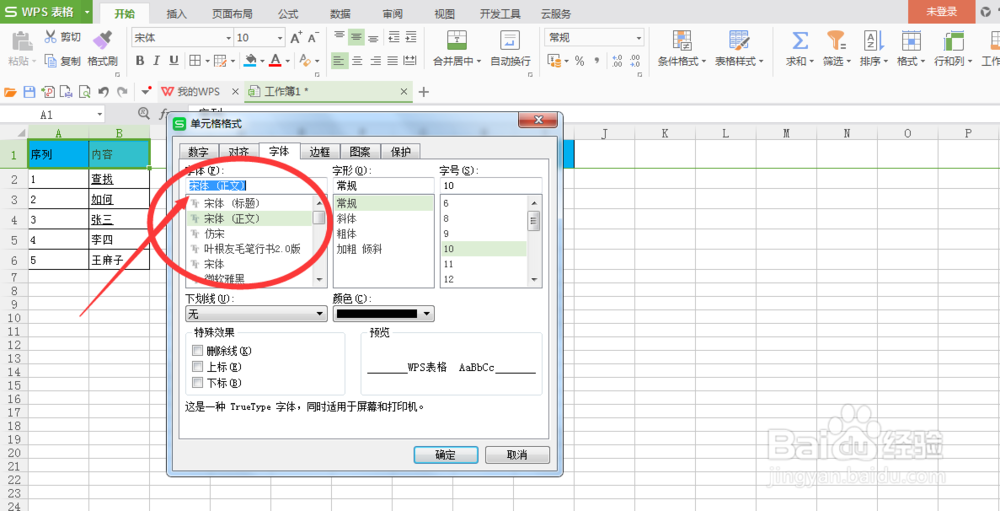Select the Format Painter brush
The image size is (1000, 511).
[103, 40]
